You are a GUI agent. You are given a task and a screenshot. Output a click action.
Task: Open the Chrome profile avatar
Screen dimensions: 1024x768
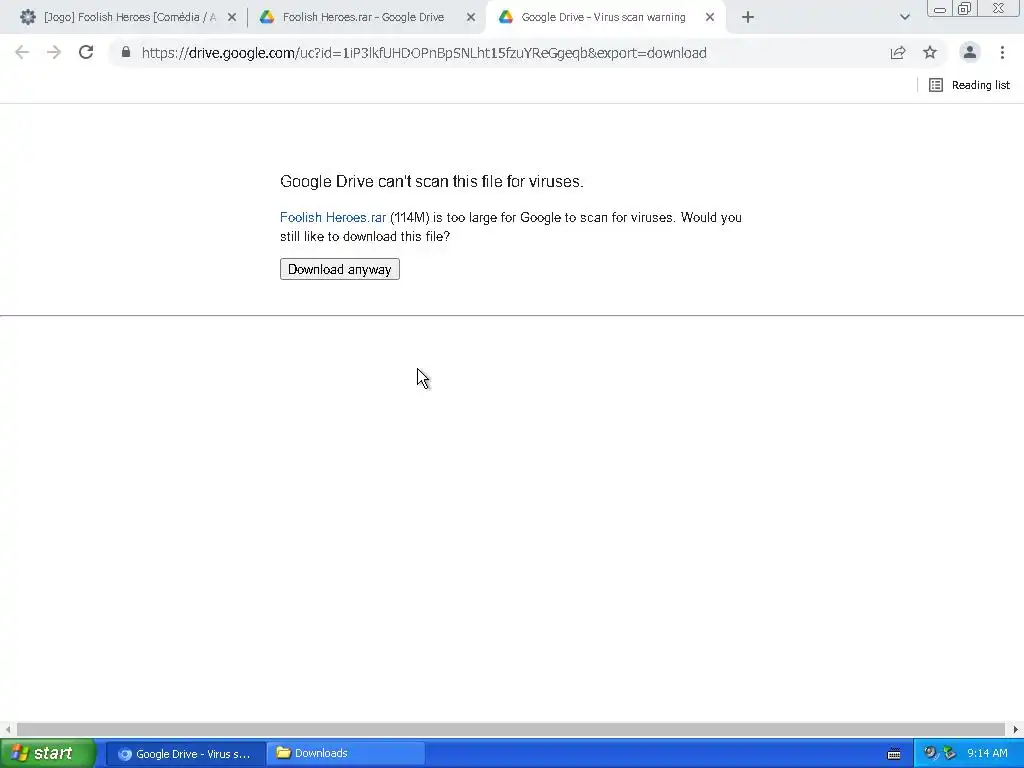970,52
